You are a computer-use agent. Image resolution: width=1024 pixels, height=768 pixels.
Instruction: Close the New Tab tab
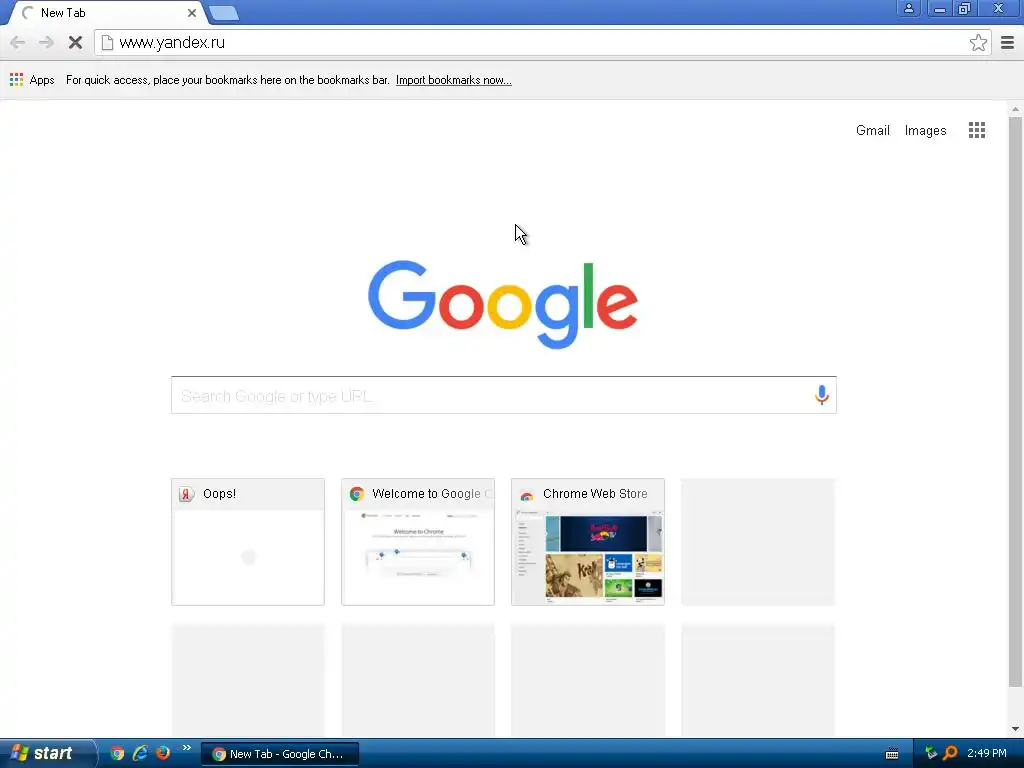(191, 13)
